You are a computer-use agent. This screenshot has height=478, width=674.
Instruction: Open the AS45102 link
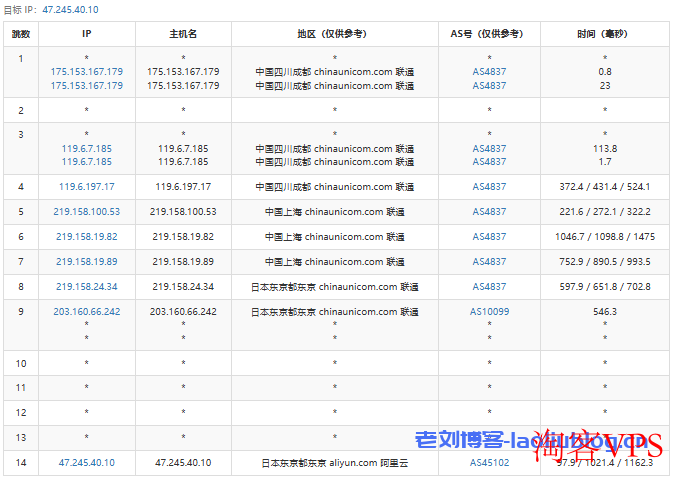coord(489,463)
